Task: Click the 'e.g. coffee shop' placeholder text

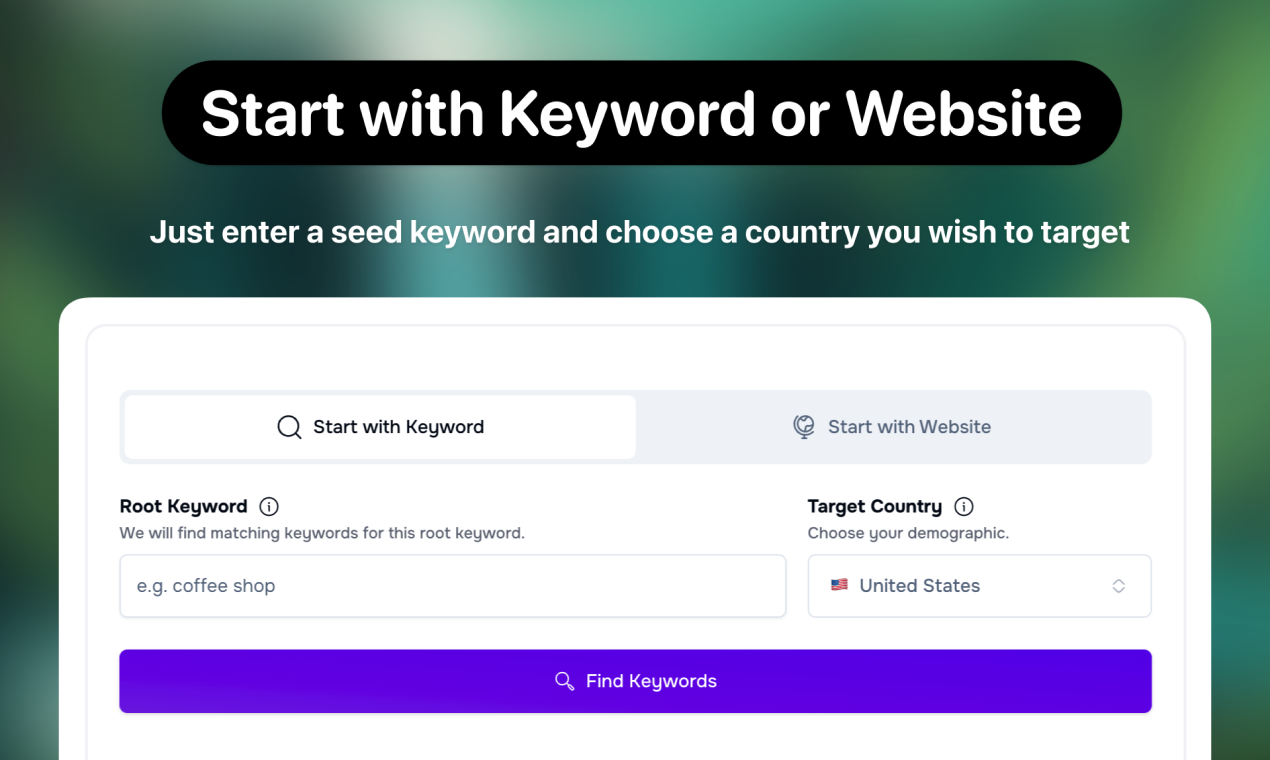Action: (206, 586)
